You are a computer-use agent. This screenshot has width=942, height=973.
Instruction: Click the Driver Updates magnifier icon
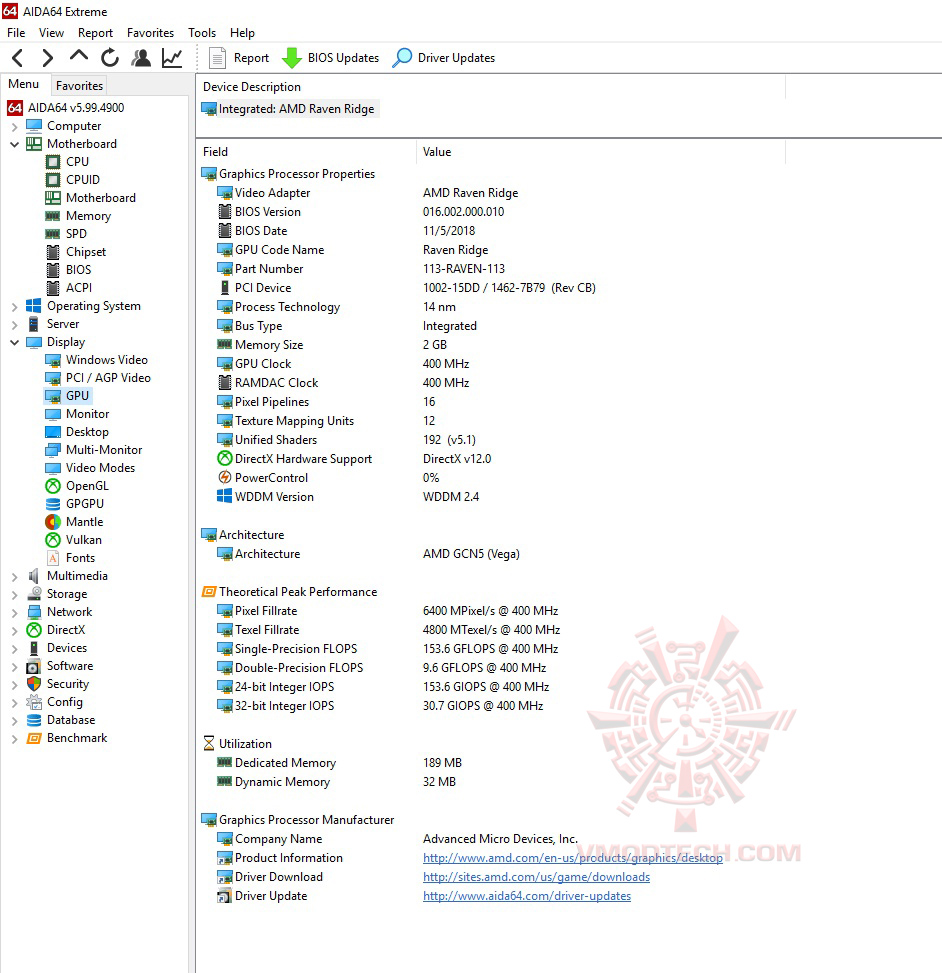(x=402, y=58)
